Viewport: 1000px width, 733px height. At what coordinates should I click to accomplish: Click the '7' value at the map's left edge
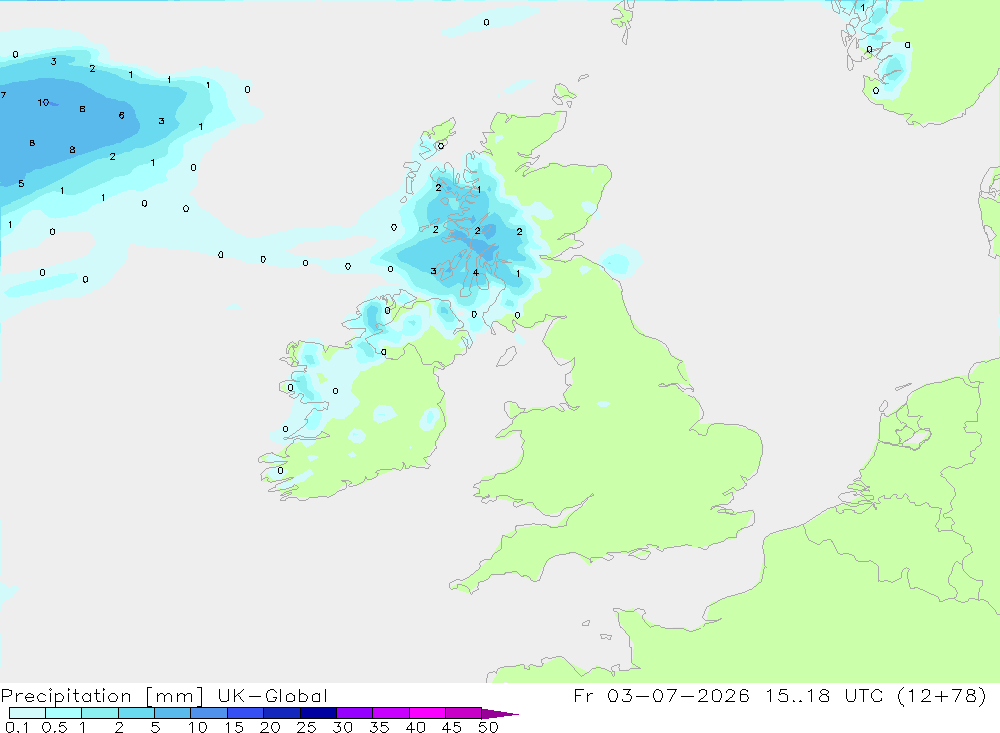pyautogui.click(x=4, y=95)
